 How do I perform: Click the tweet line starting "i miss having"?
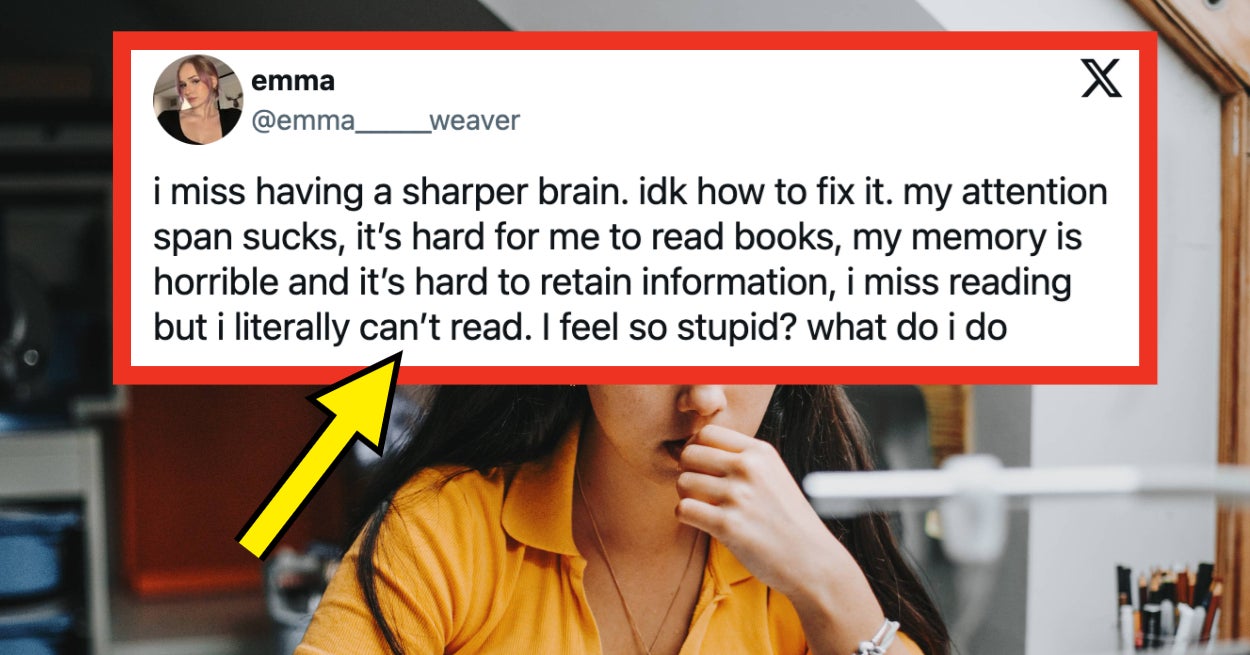tap(630, 191)
